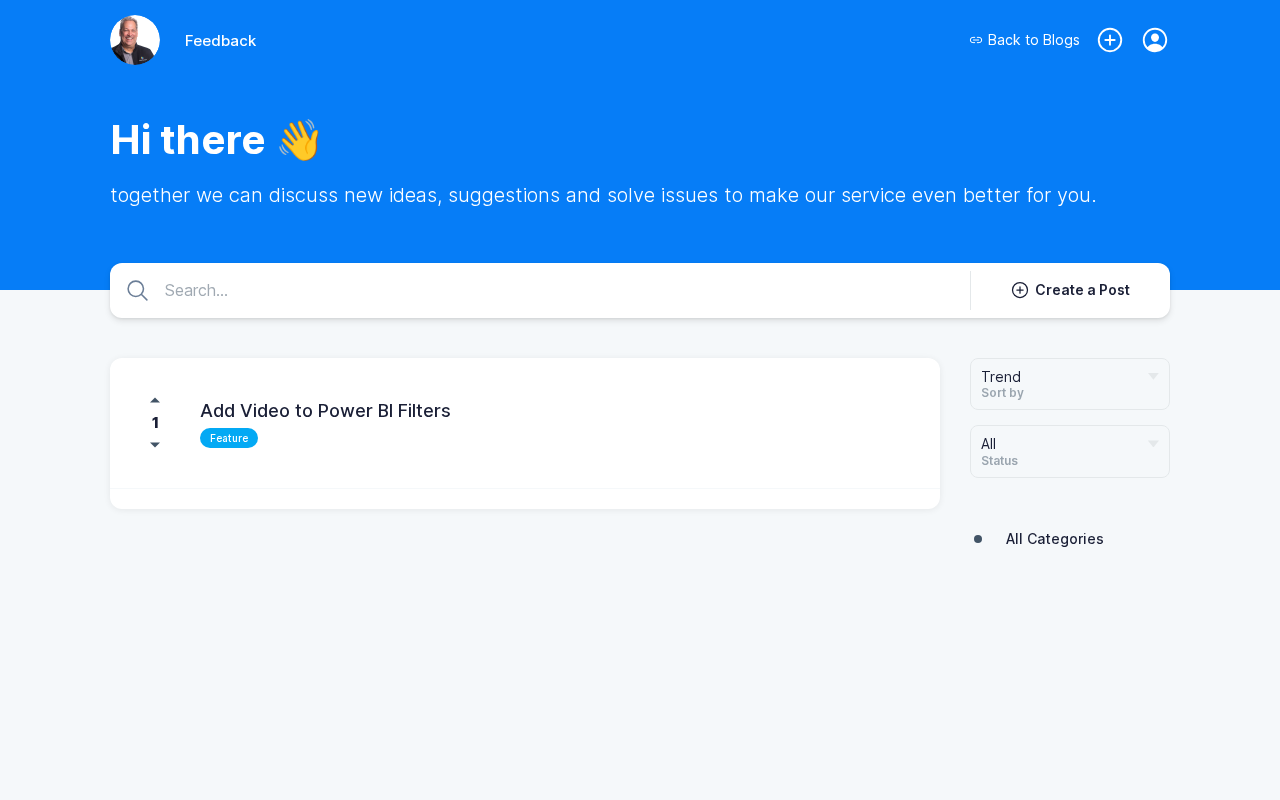Viewport: 1280px width, 800px height.
Task: Click the magnifying glass search icon
Action: [x=138, y=291]
